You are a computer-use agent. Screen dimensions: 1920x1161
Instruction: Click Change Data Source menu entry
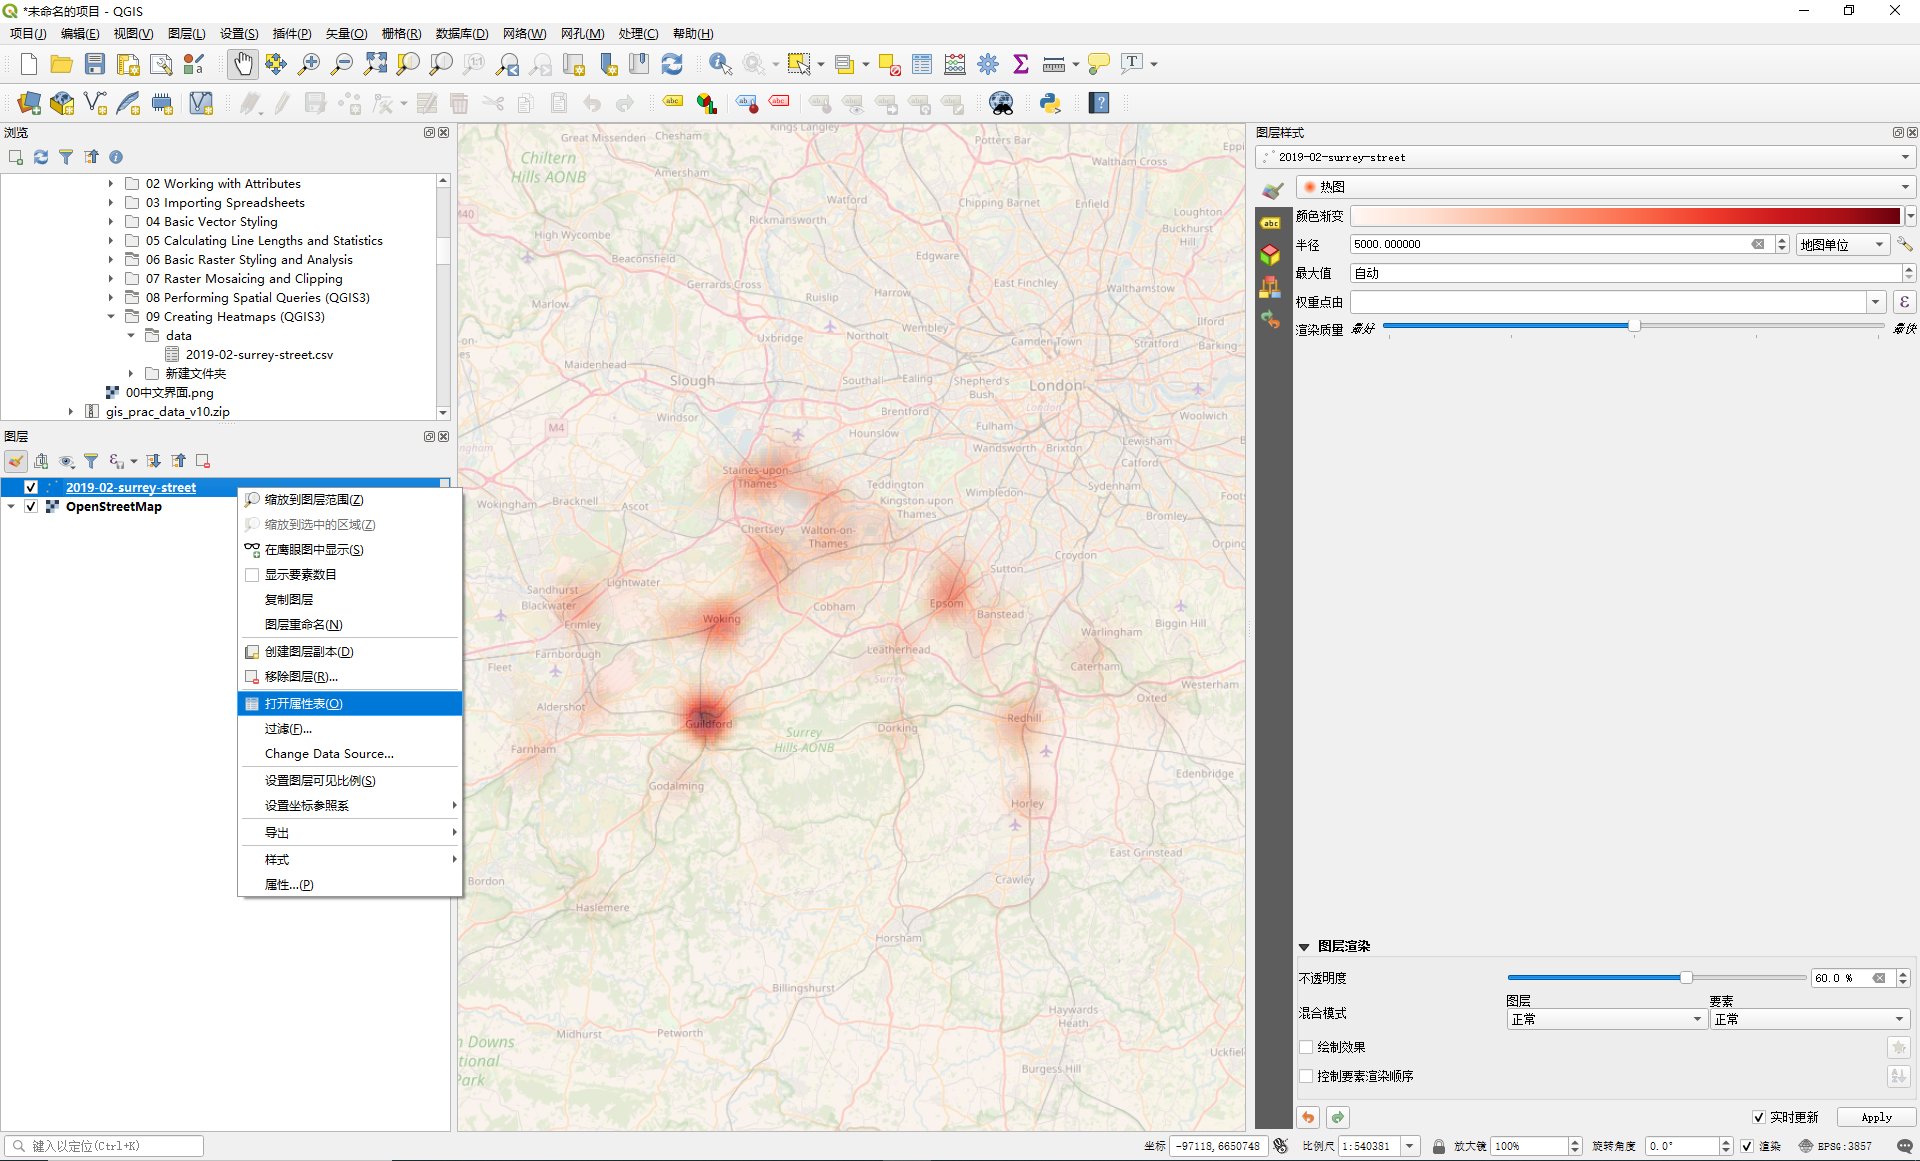(329, 754)
